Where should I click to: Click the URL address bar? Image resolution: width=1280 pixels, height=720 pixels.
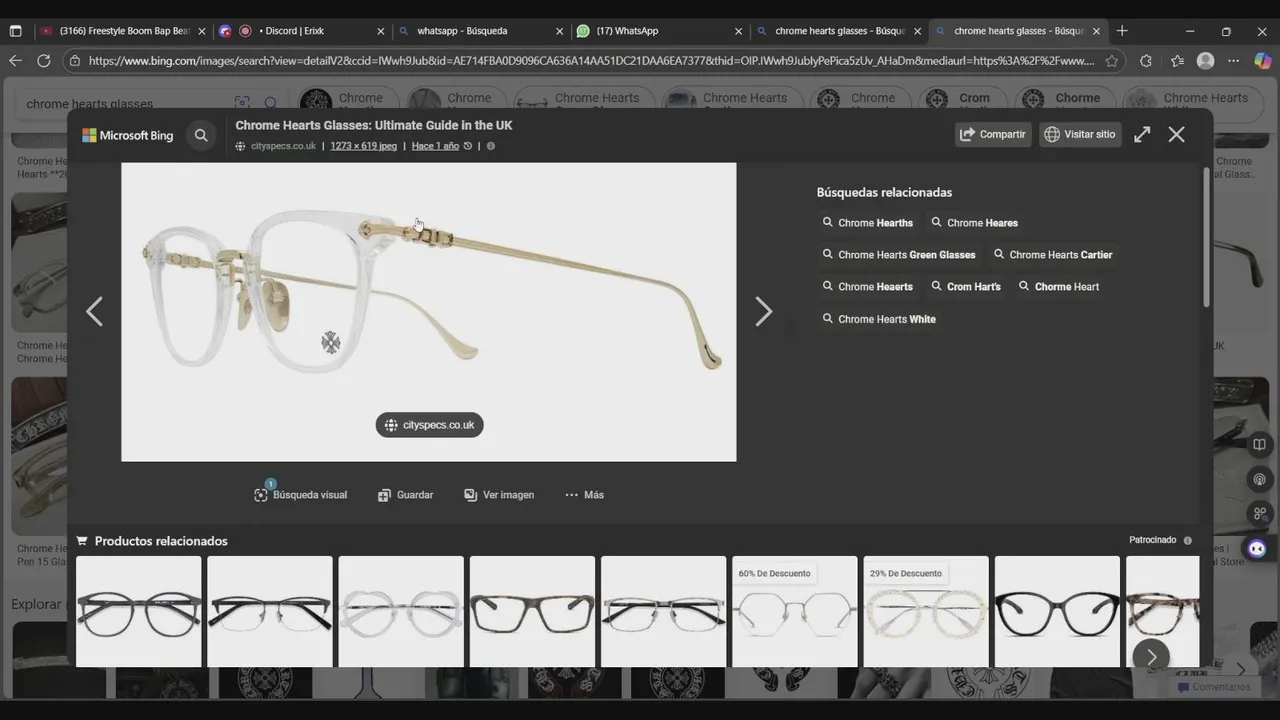click(590, 61)
